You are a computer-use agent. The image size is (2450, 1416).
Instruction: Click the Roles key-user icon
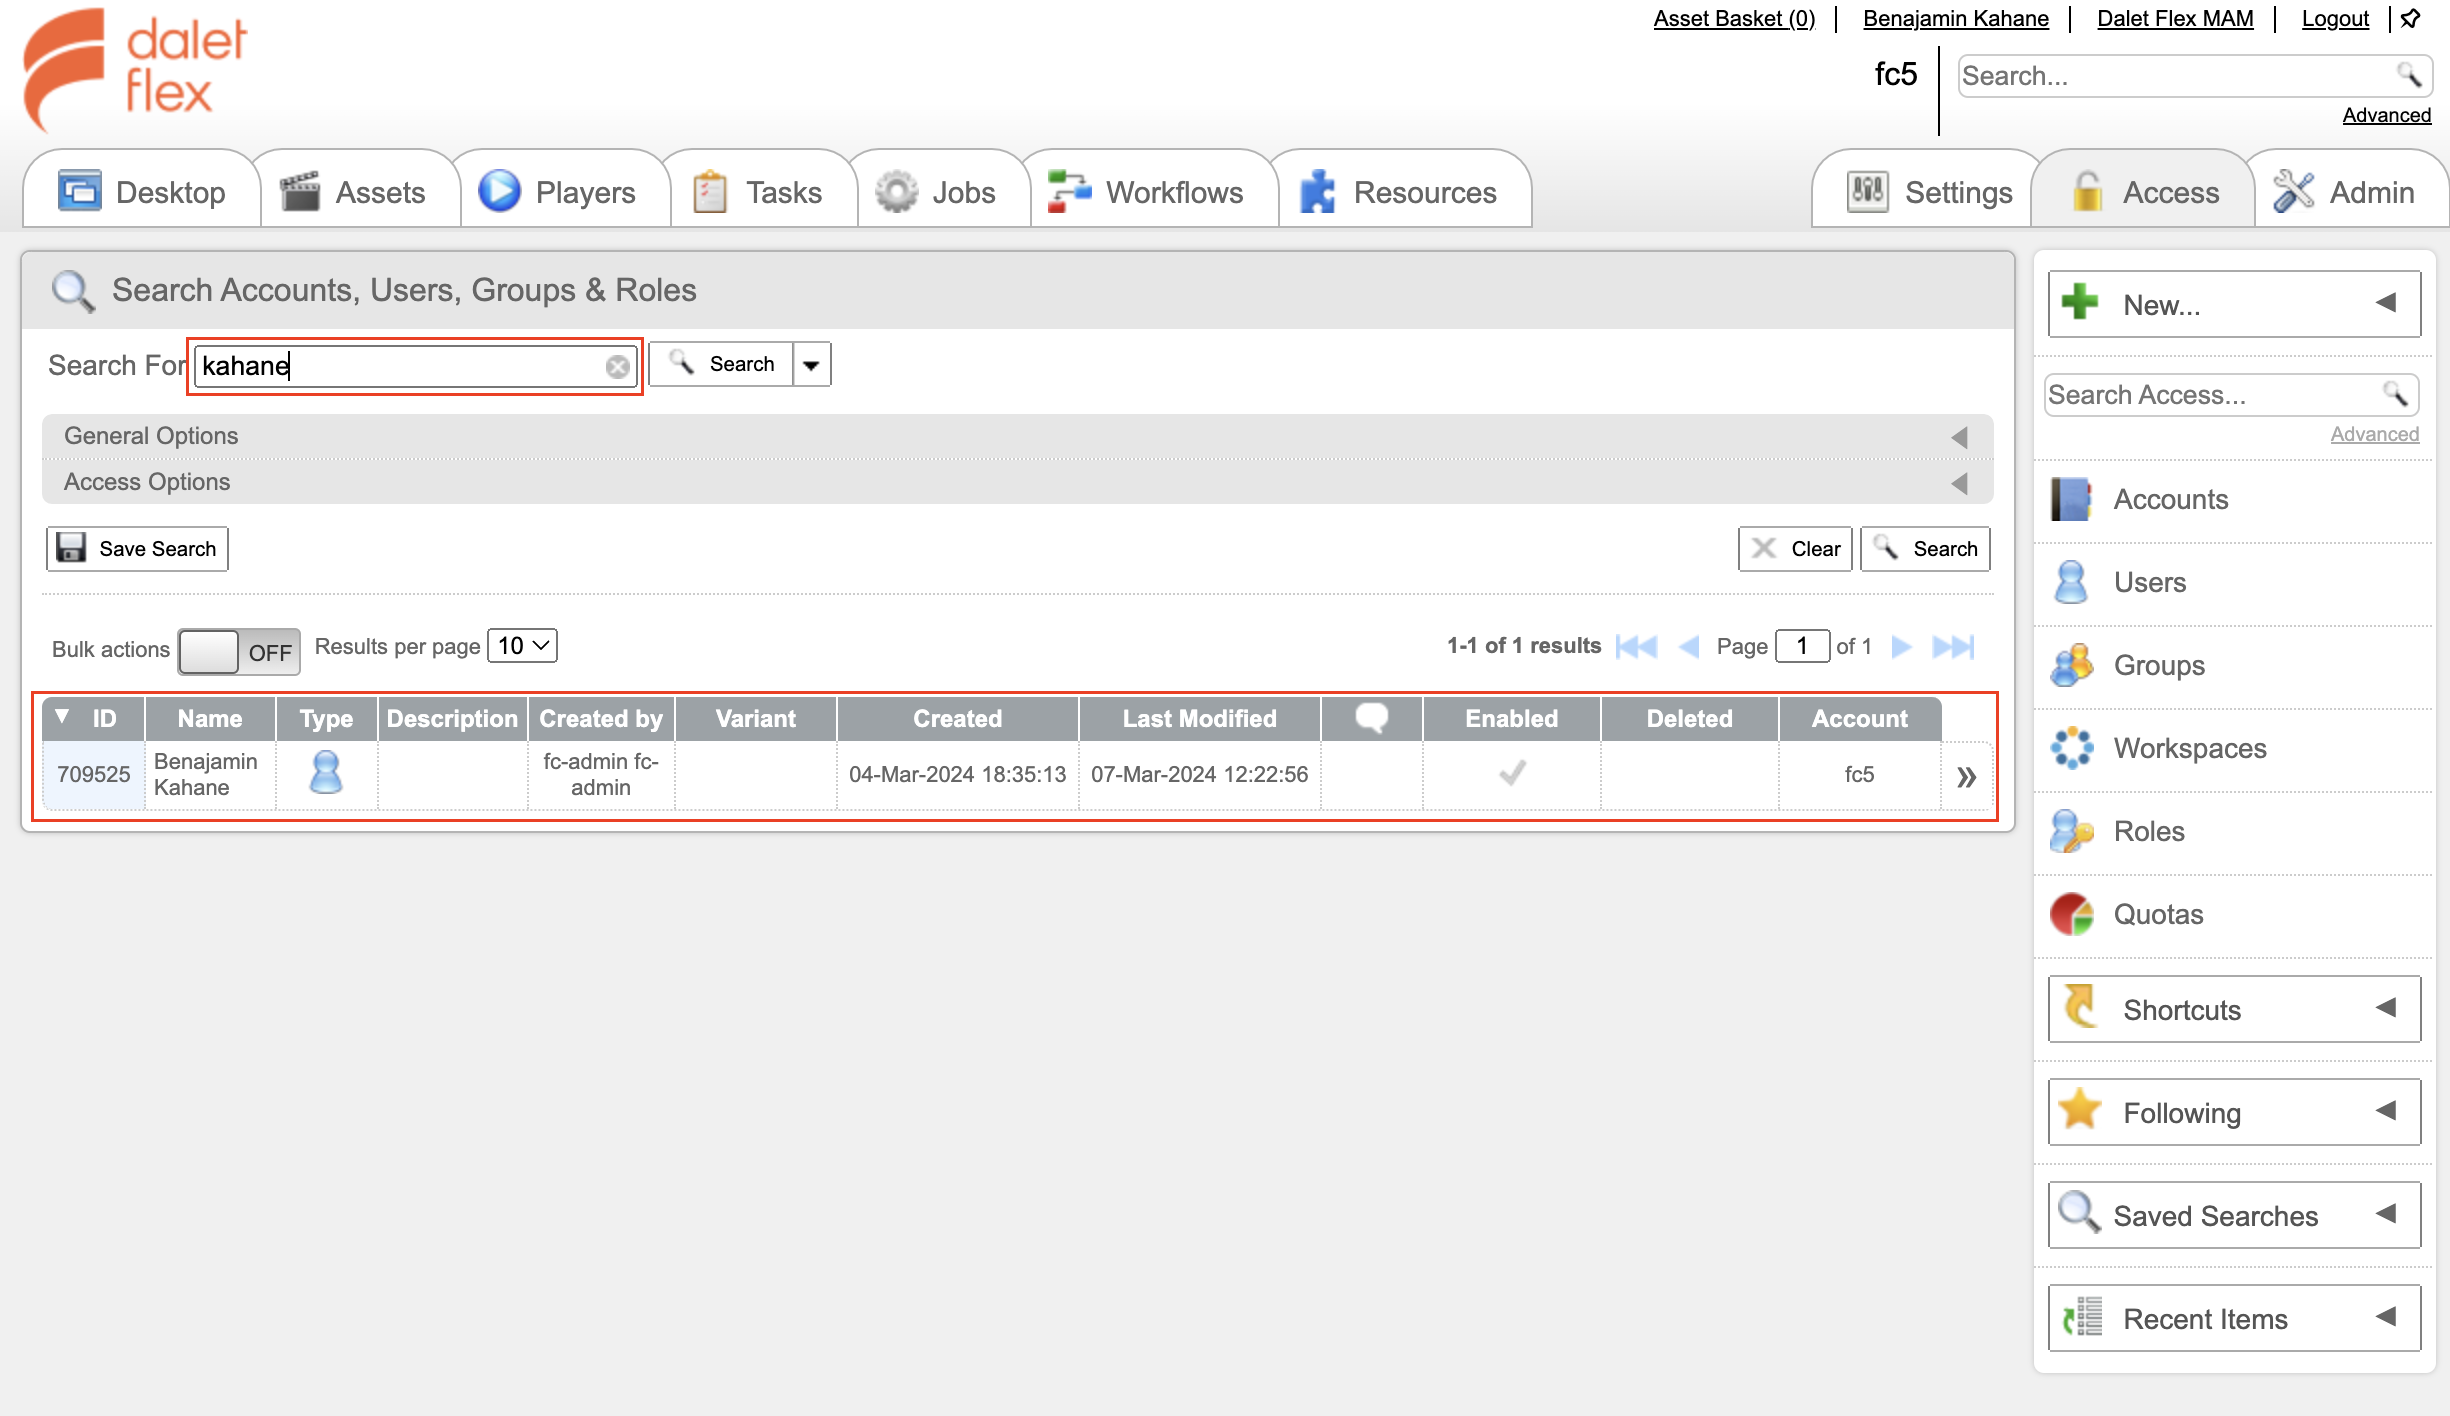tap(2071, 831)
